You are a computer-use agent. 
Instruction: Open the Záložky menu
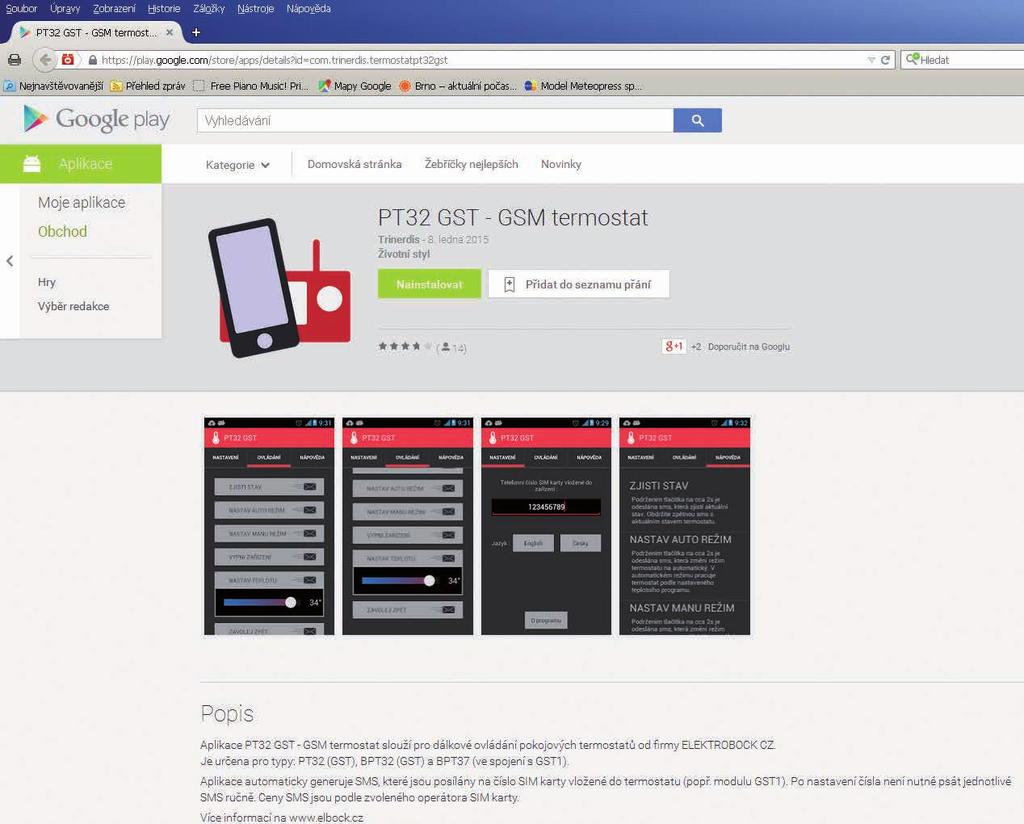[209, 8]
